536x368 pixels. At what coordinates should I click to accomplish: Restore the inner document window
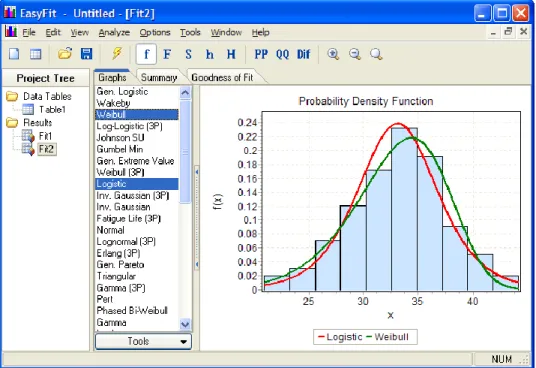(x=508, y=32)
